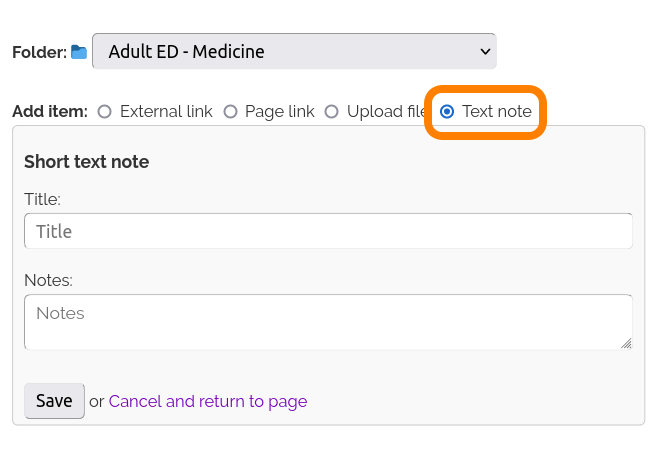Click the Short text note heading
Viewport: 652px width, 463px height.
86,162
